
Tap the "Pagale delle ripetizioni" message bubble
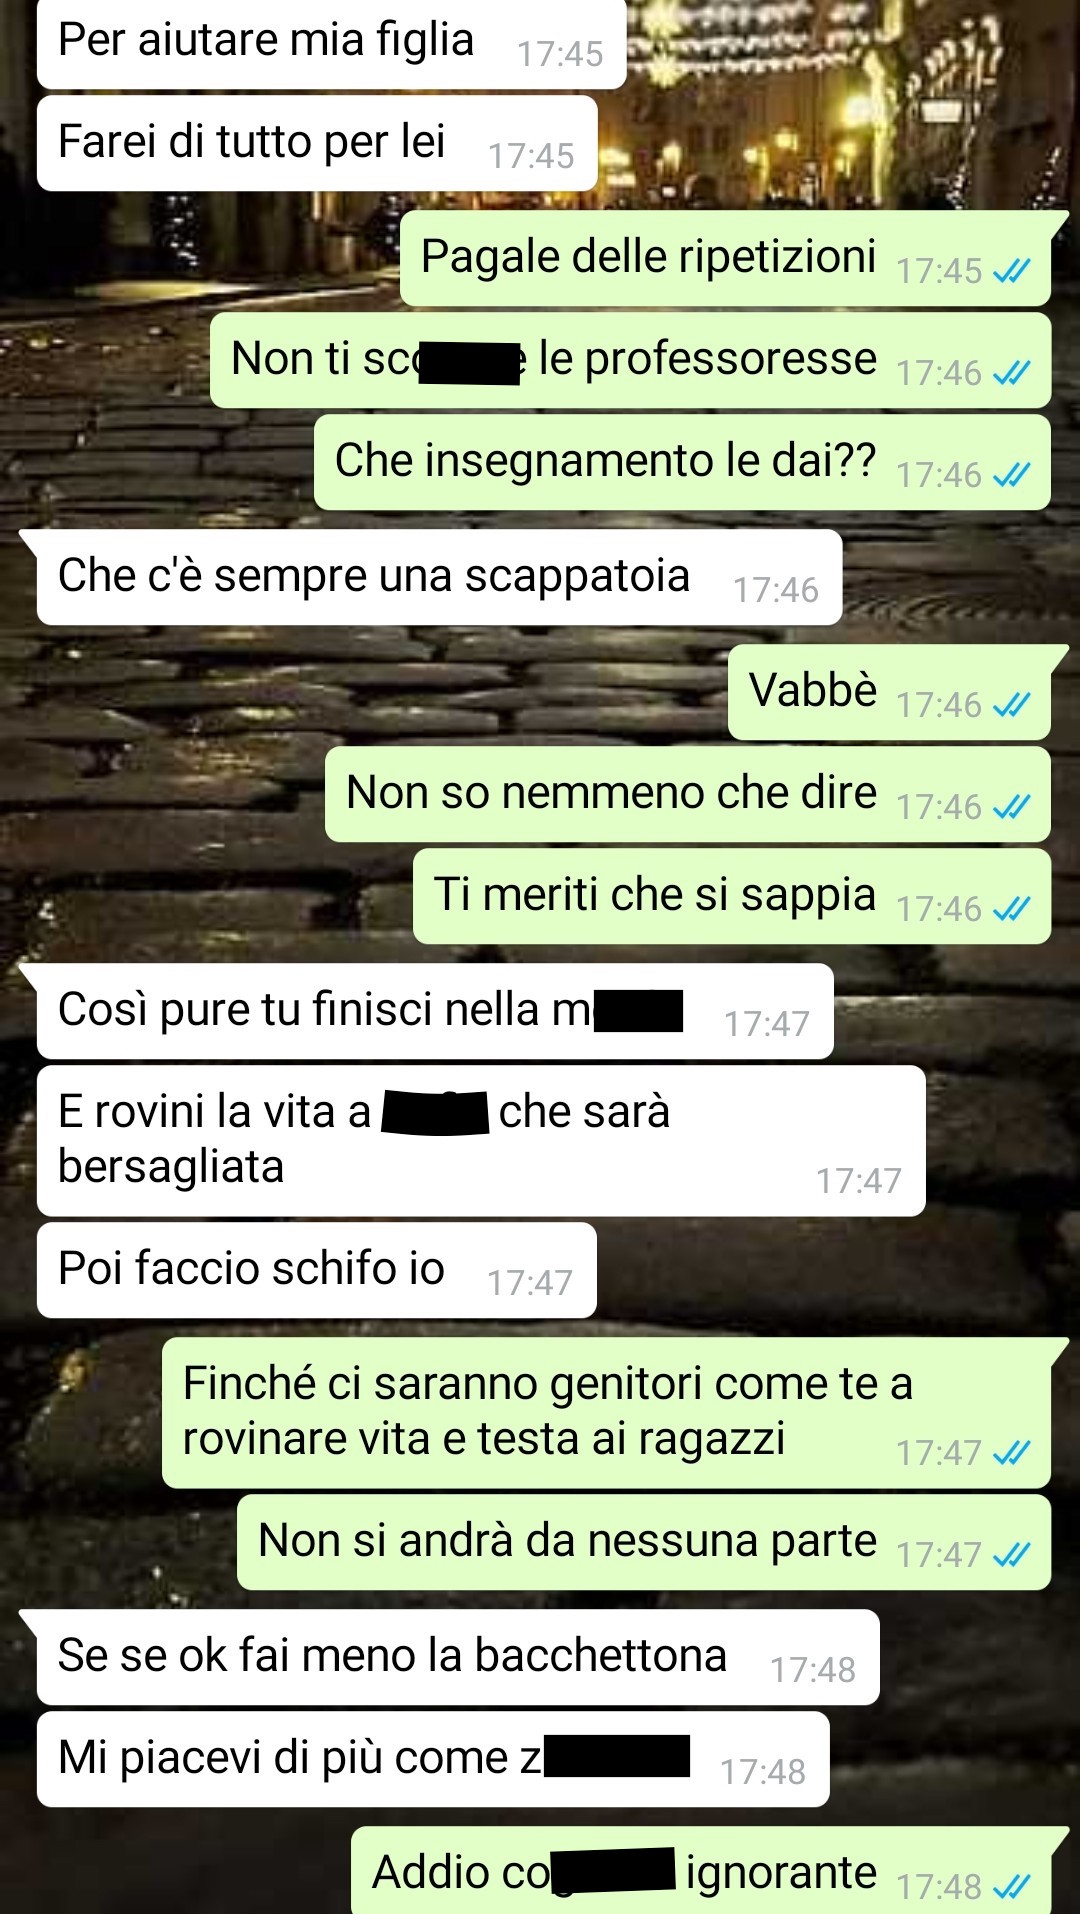(x=725, y=258)
